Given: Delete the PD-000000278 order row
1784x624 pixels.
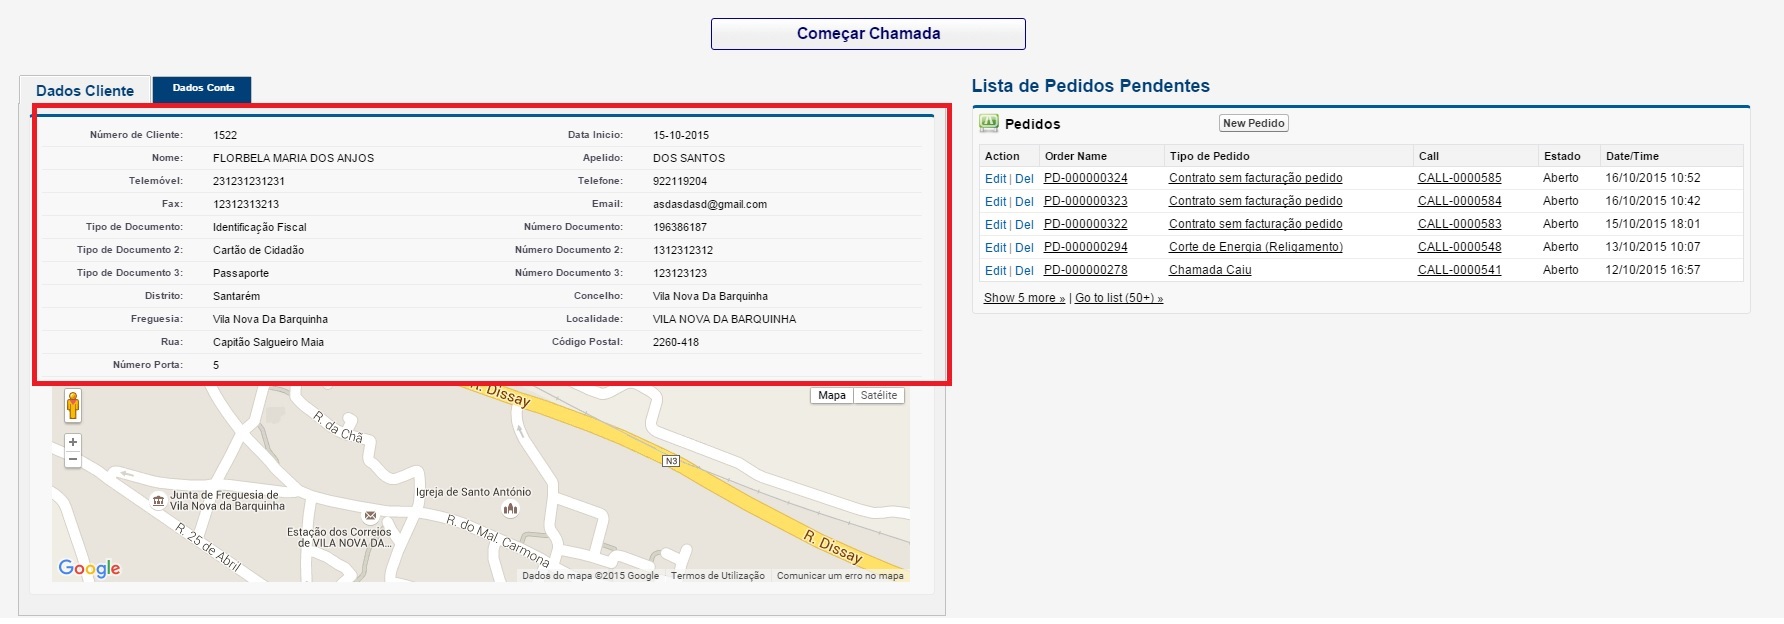Looking at the screenshot, I should [x=1024, y=270].
